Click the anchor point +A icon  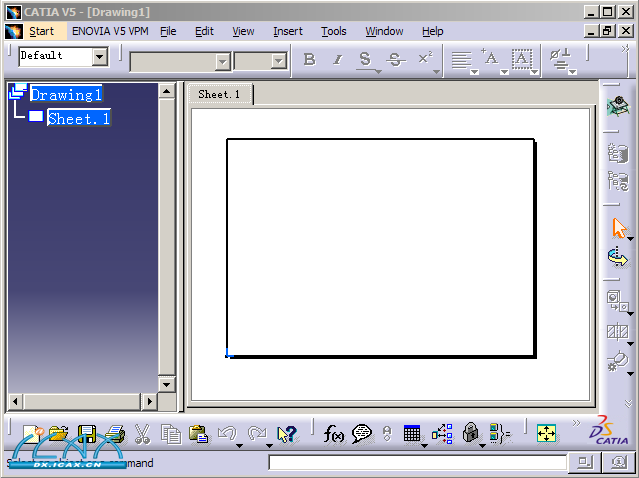tap(490, 57)
